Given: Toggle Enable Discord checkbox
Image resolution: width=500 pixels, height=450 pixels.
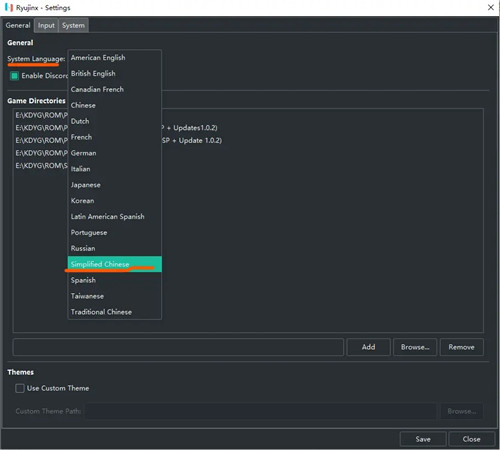Looking at the screenshot, I should [x=14, y=76].
